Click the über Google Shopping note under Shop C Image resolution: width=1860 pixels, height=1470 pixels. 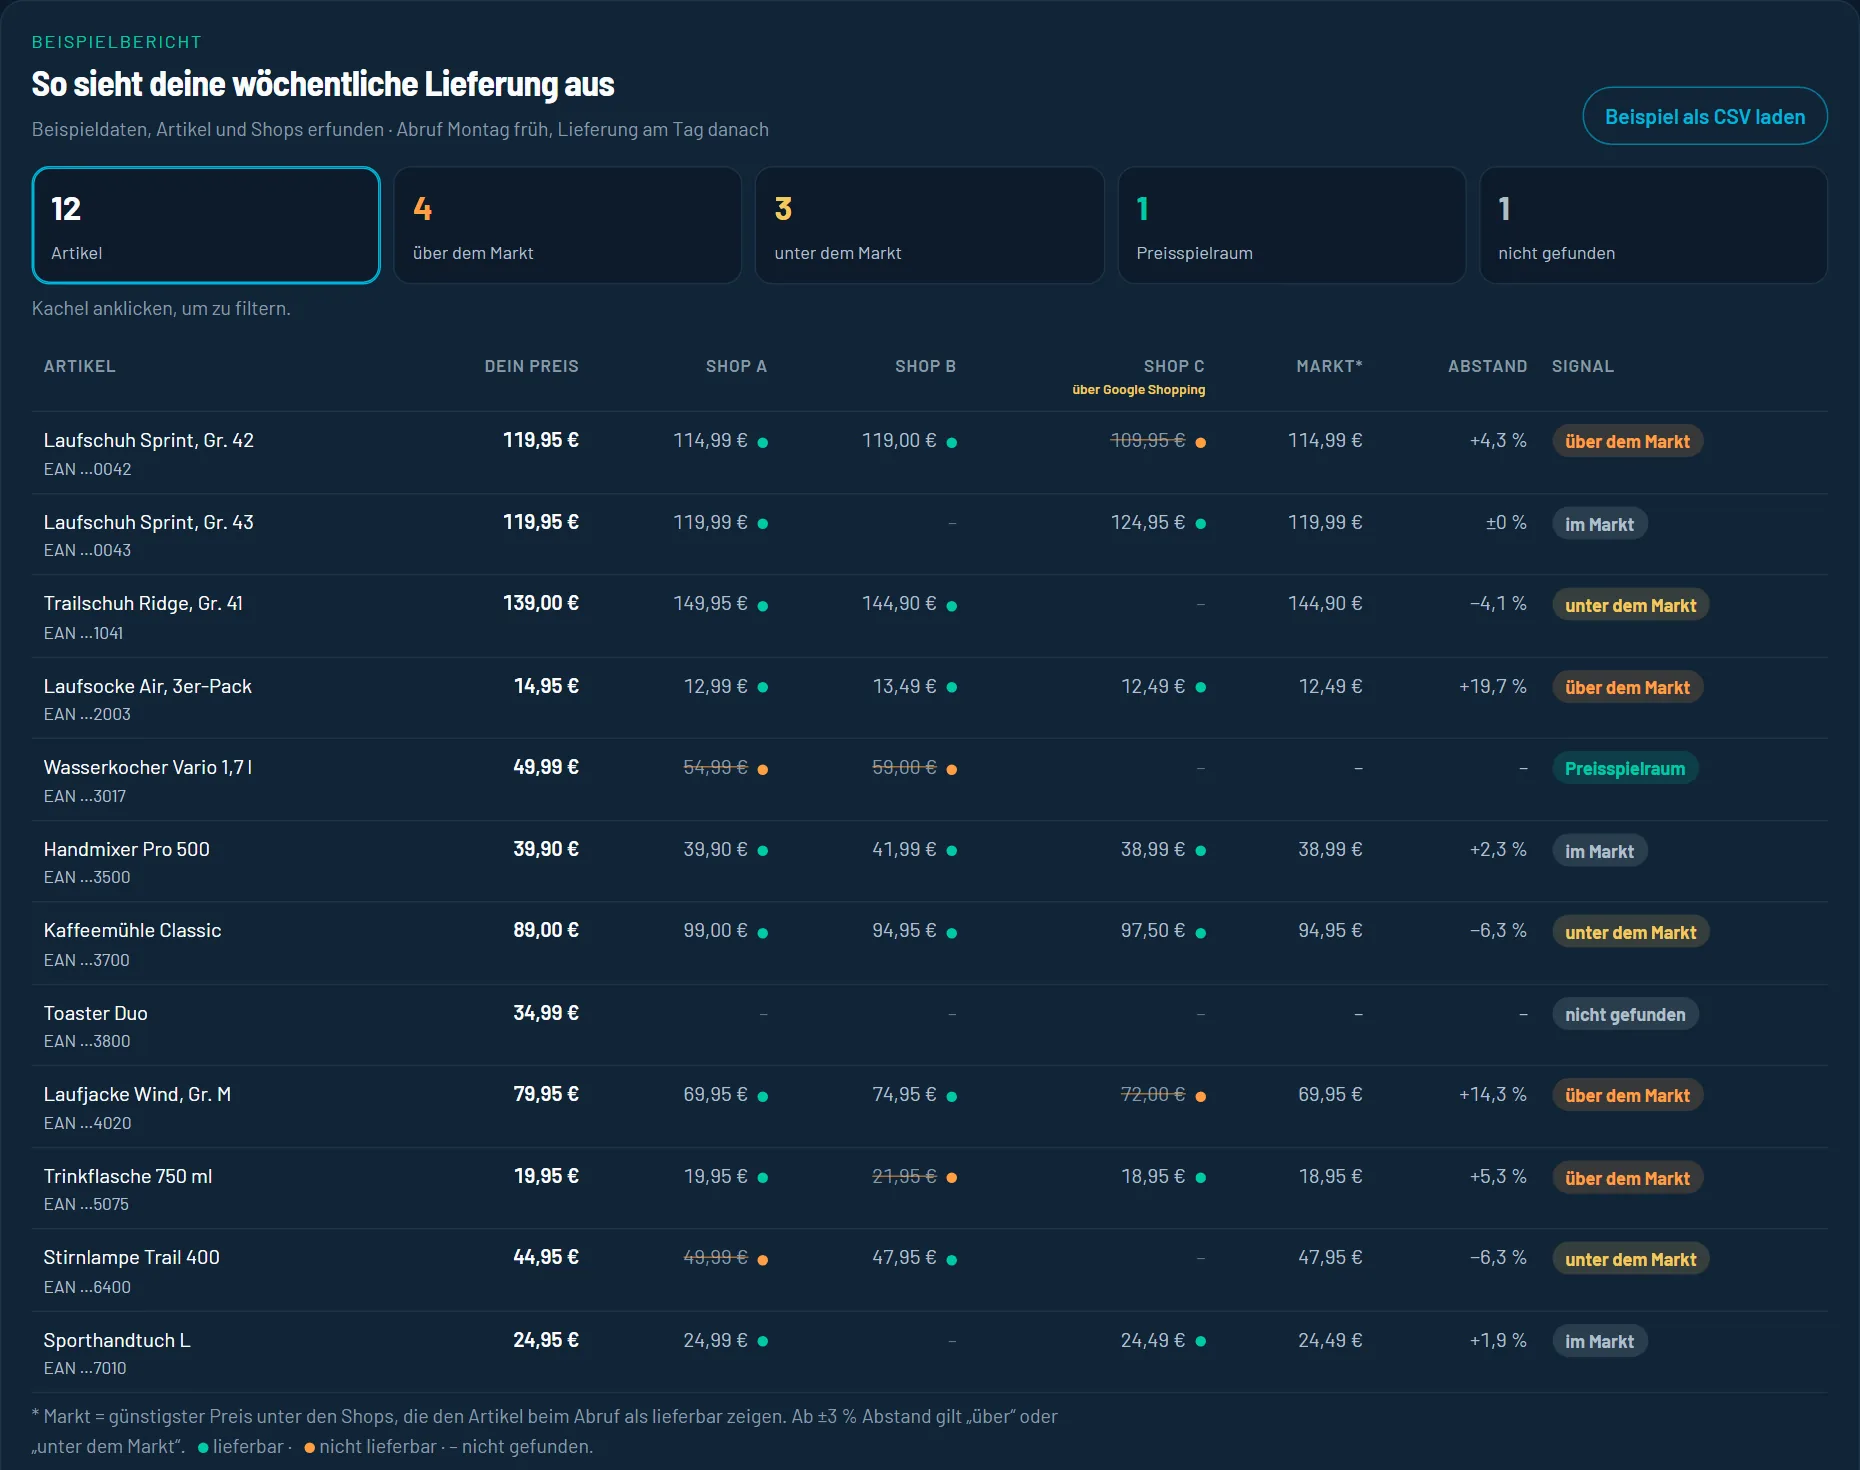(x=1138, y=390)
